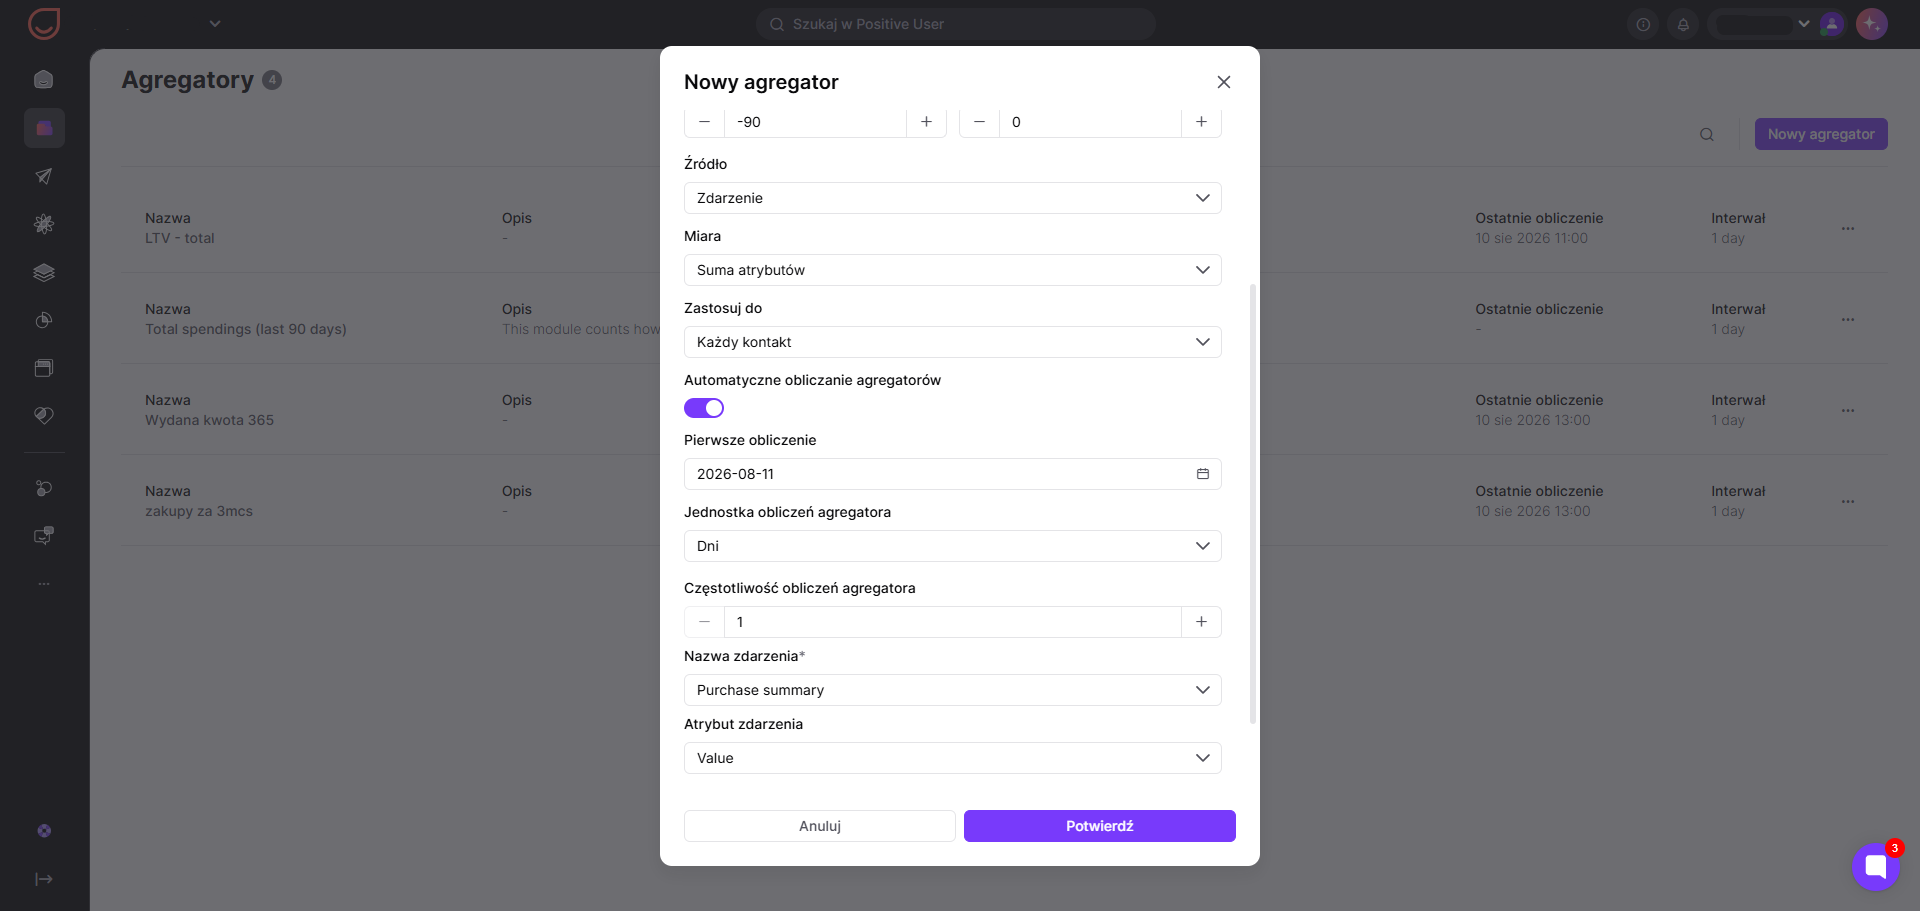Open the notifications bell icon
The height and width of the screenshot is (911, 1920).
click(1683, 24)
